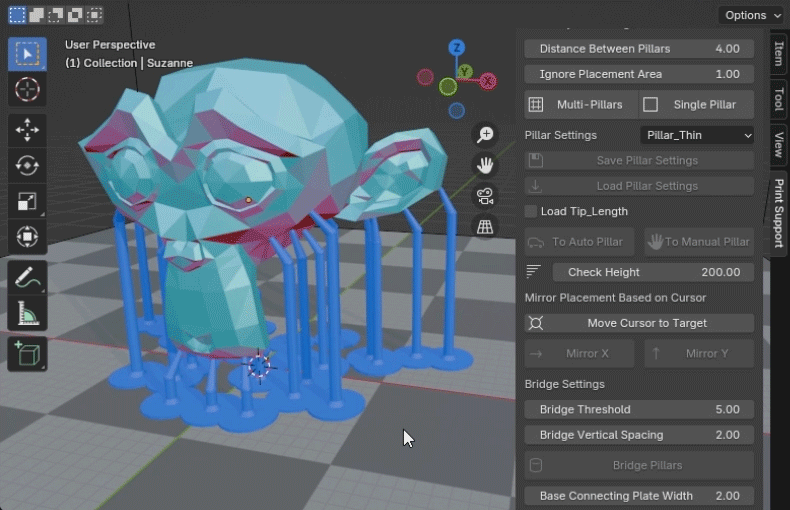
Task: Click Bridge Threshold value field
Action: click(639, 409)
